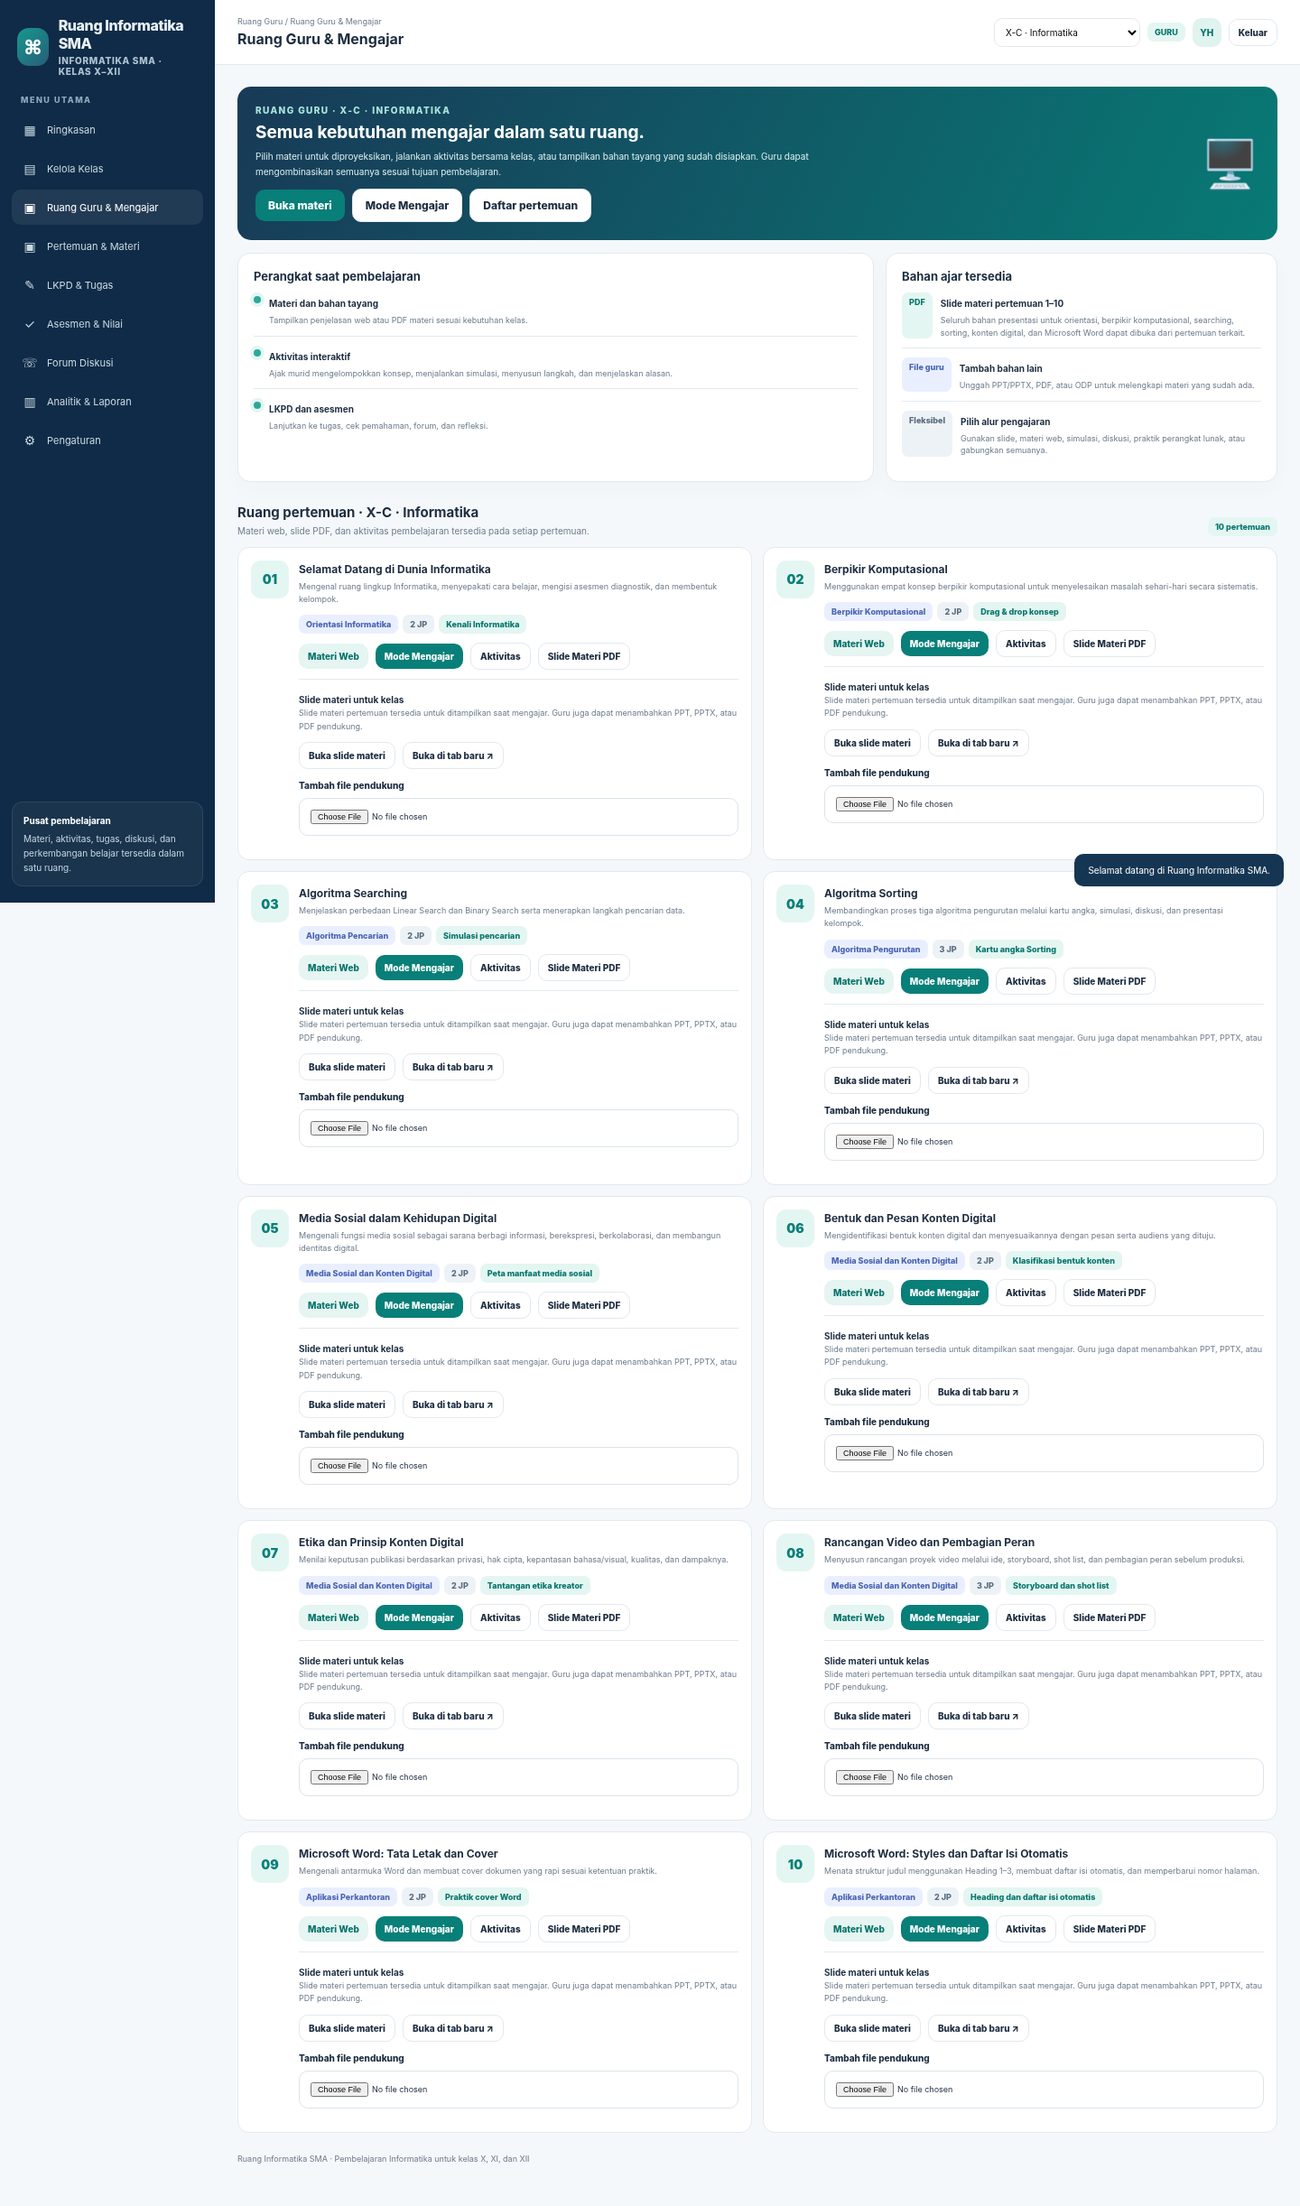Click the Ringkasan sidebar icon

pyautogui.click(x=30, y=131)
